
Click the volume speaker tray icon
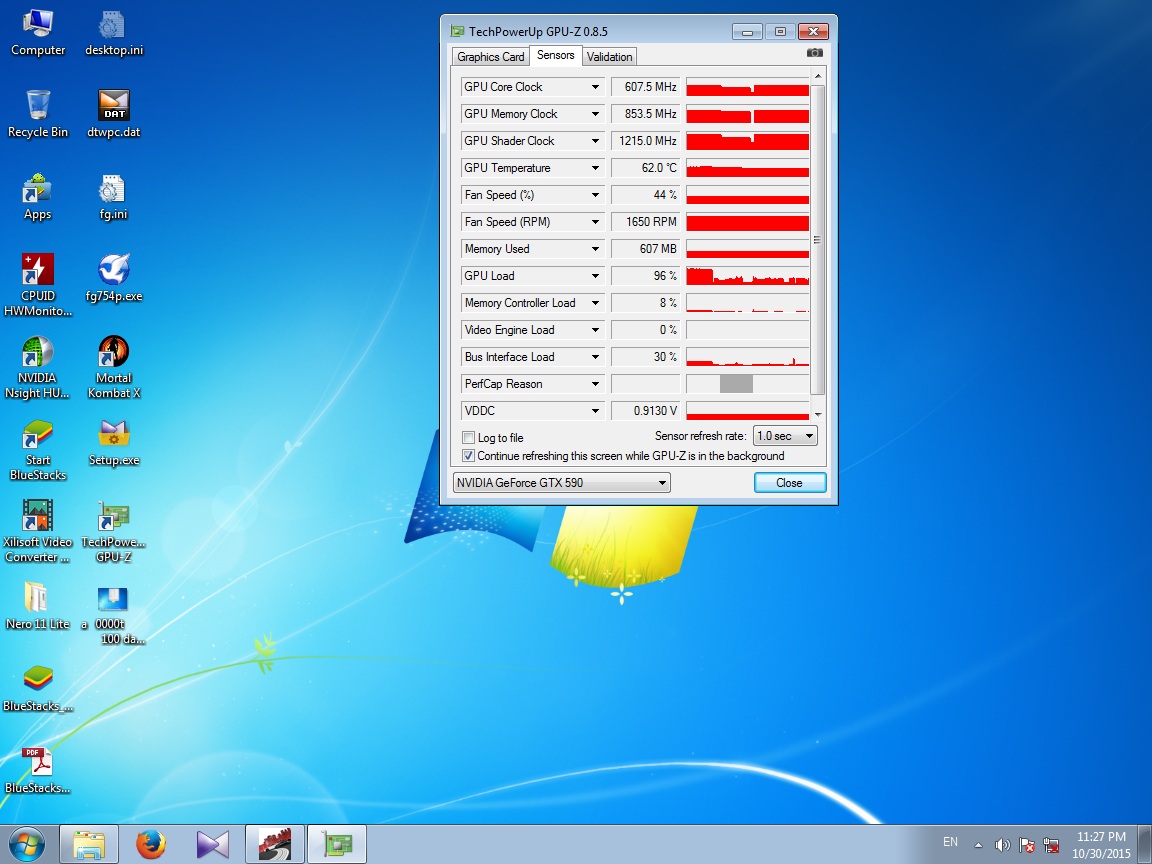pos(1002,846)
